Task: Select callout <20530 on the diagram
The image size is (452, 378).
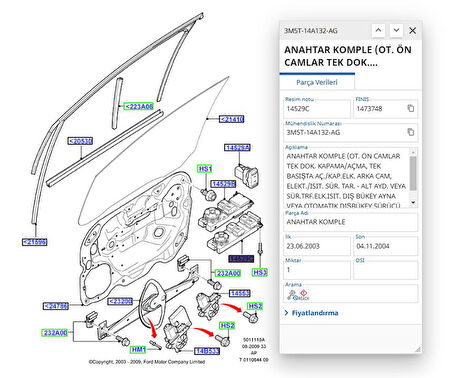Action: [80, 141]
